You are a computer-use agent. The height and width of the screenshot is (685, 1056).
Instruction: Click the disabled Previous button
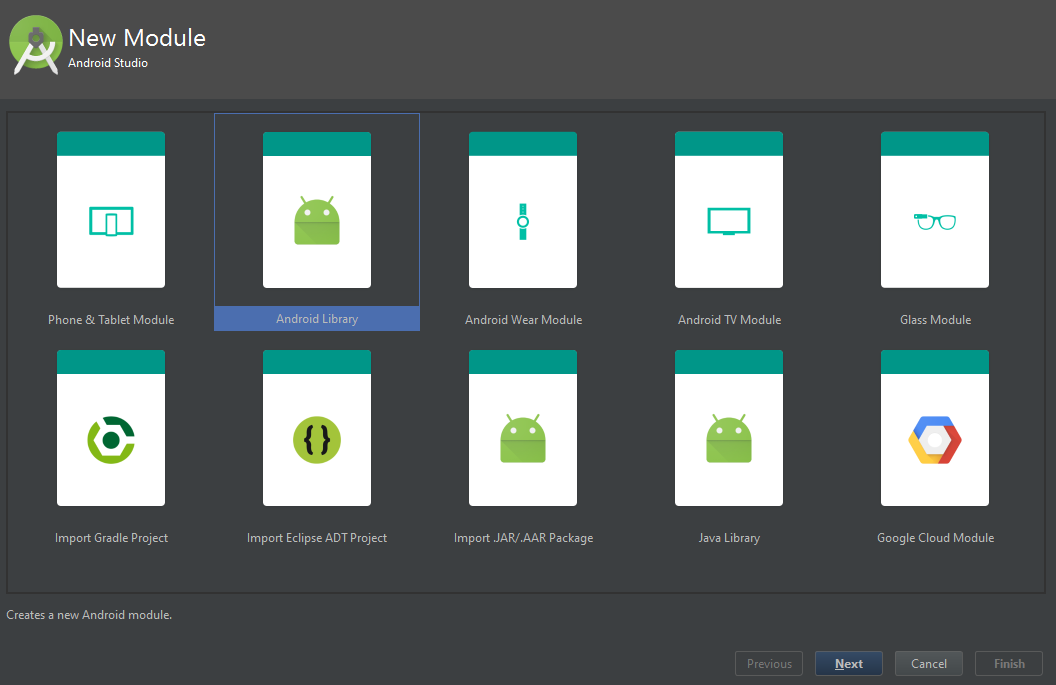(x=769, y=664)
